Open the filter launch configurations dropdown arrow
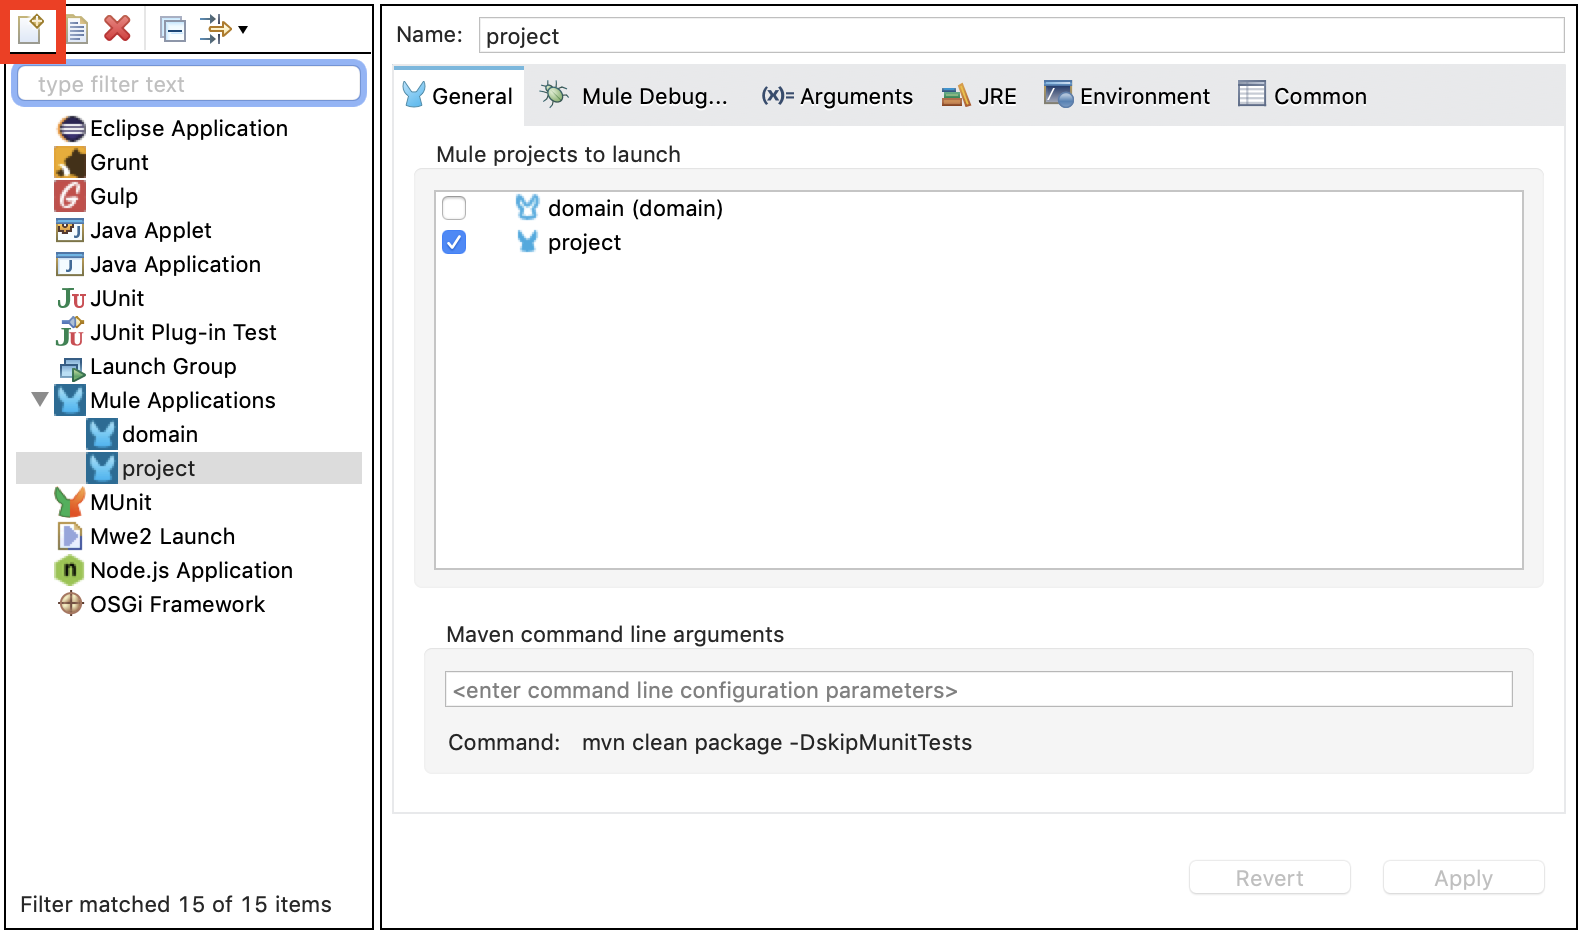1582x932 pixels. tap(243, 30)
